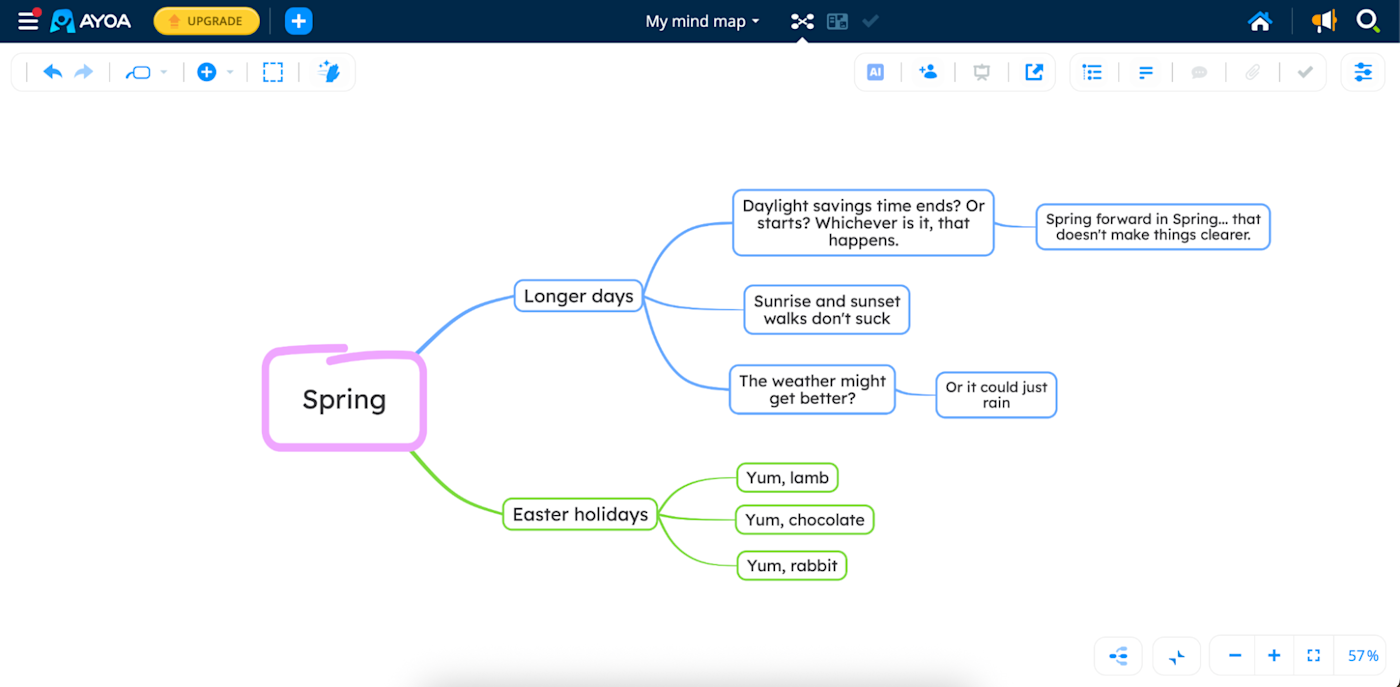1400x687 pixels.
Task: Select the Yum, chocolate node
Action: click(x=805, y=519)
